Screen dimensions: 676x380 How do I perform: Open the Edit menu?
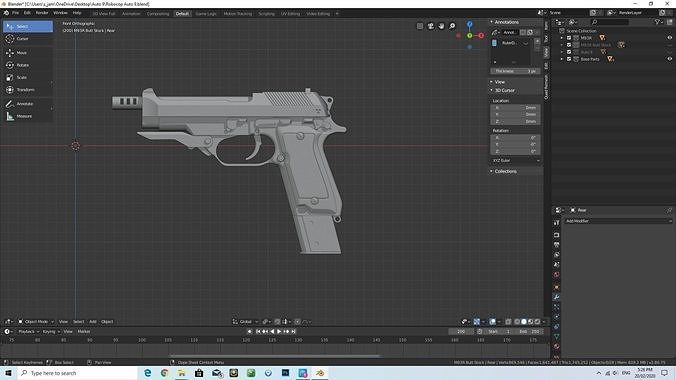(x=27, y=13)
